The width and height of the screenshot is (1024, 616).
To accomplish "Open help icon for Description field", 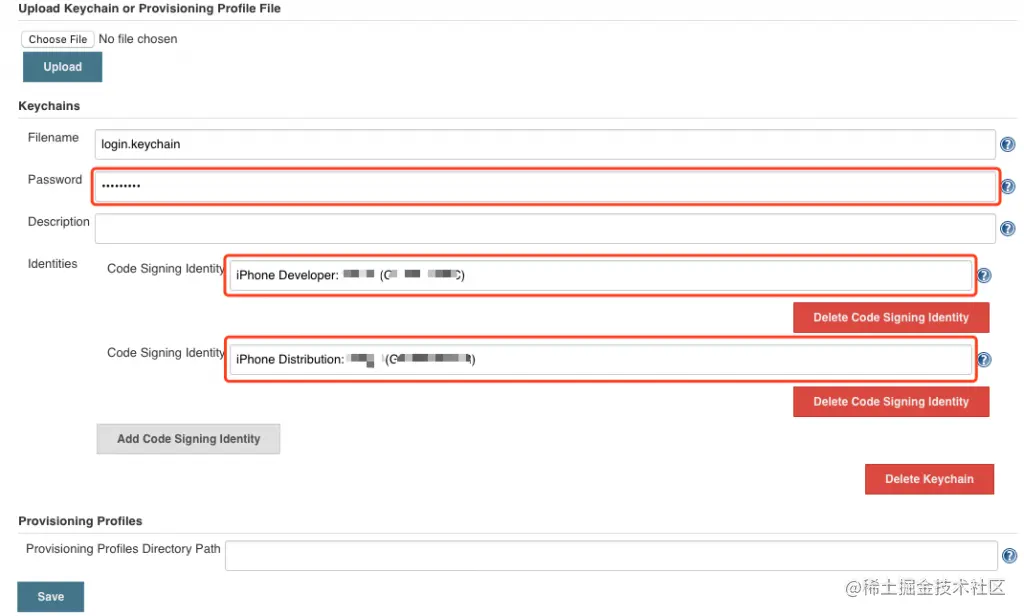I will tap(1008, 229).
